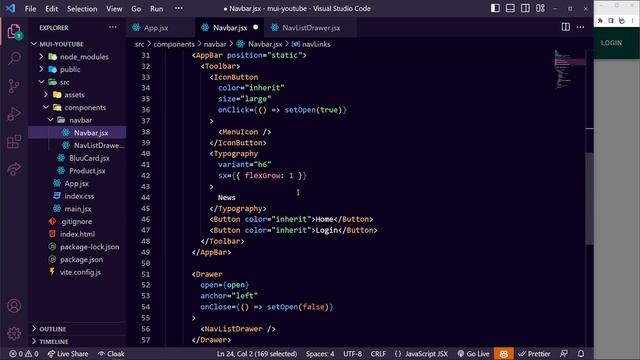Click the code minimap preview
The image size is (640, 360).
pyautogui.click(x=569, y=69)
